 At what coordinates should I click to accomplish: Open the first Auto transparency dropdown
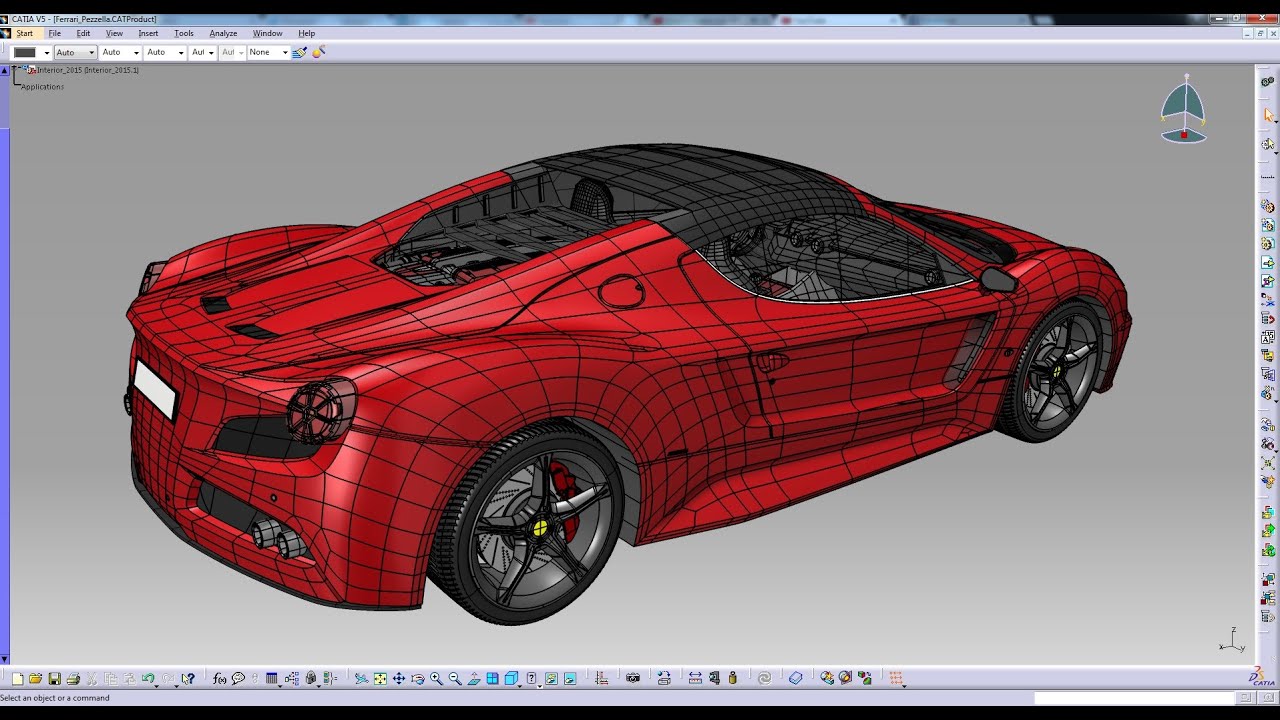[x=92, y=53]
